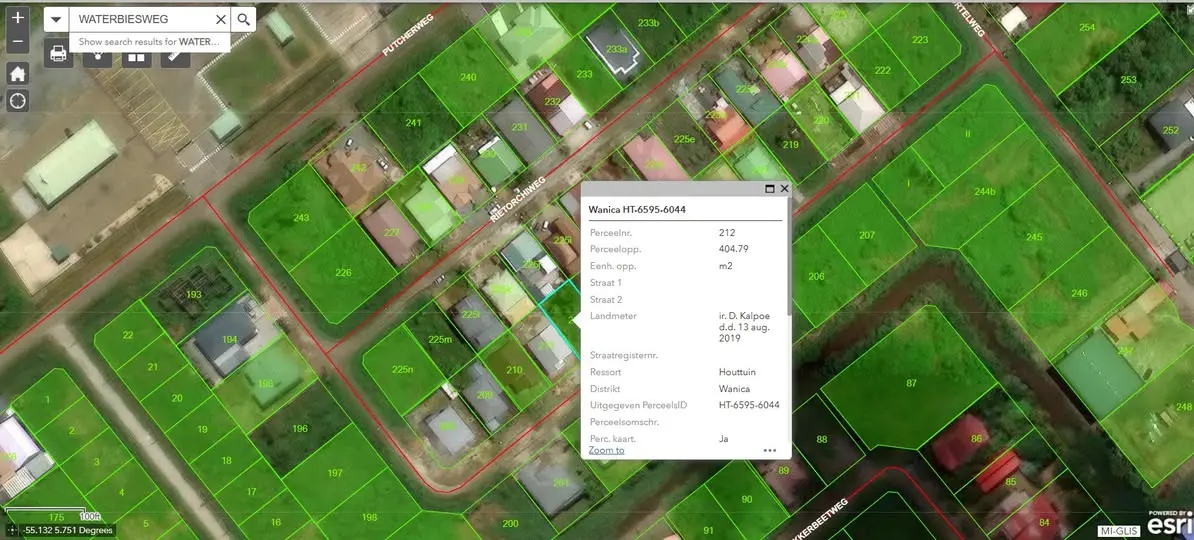
Task: Close the Wanica HT-6595-6044 popup
Action: click(x=784, y=189)
